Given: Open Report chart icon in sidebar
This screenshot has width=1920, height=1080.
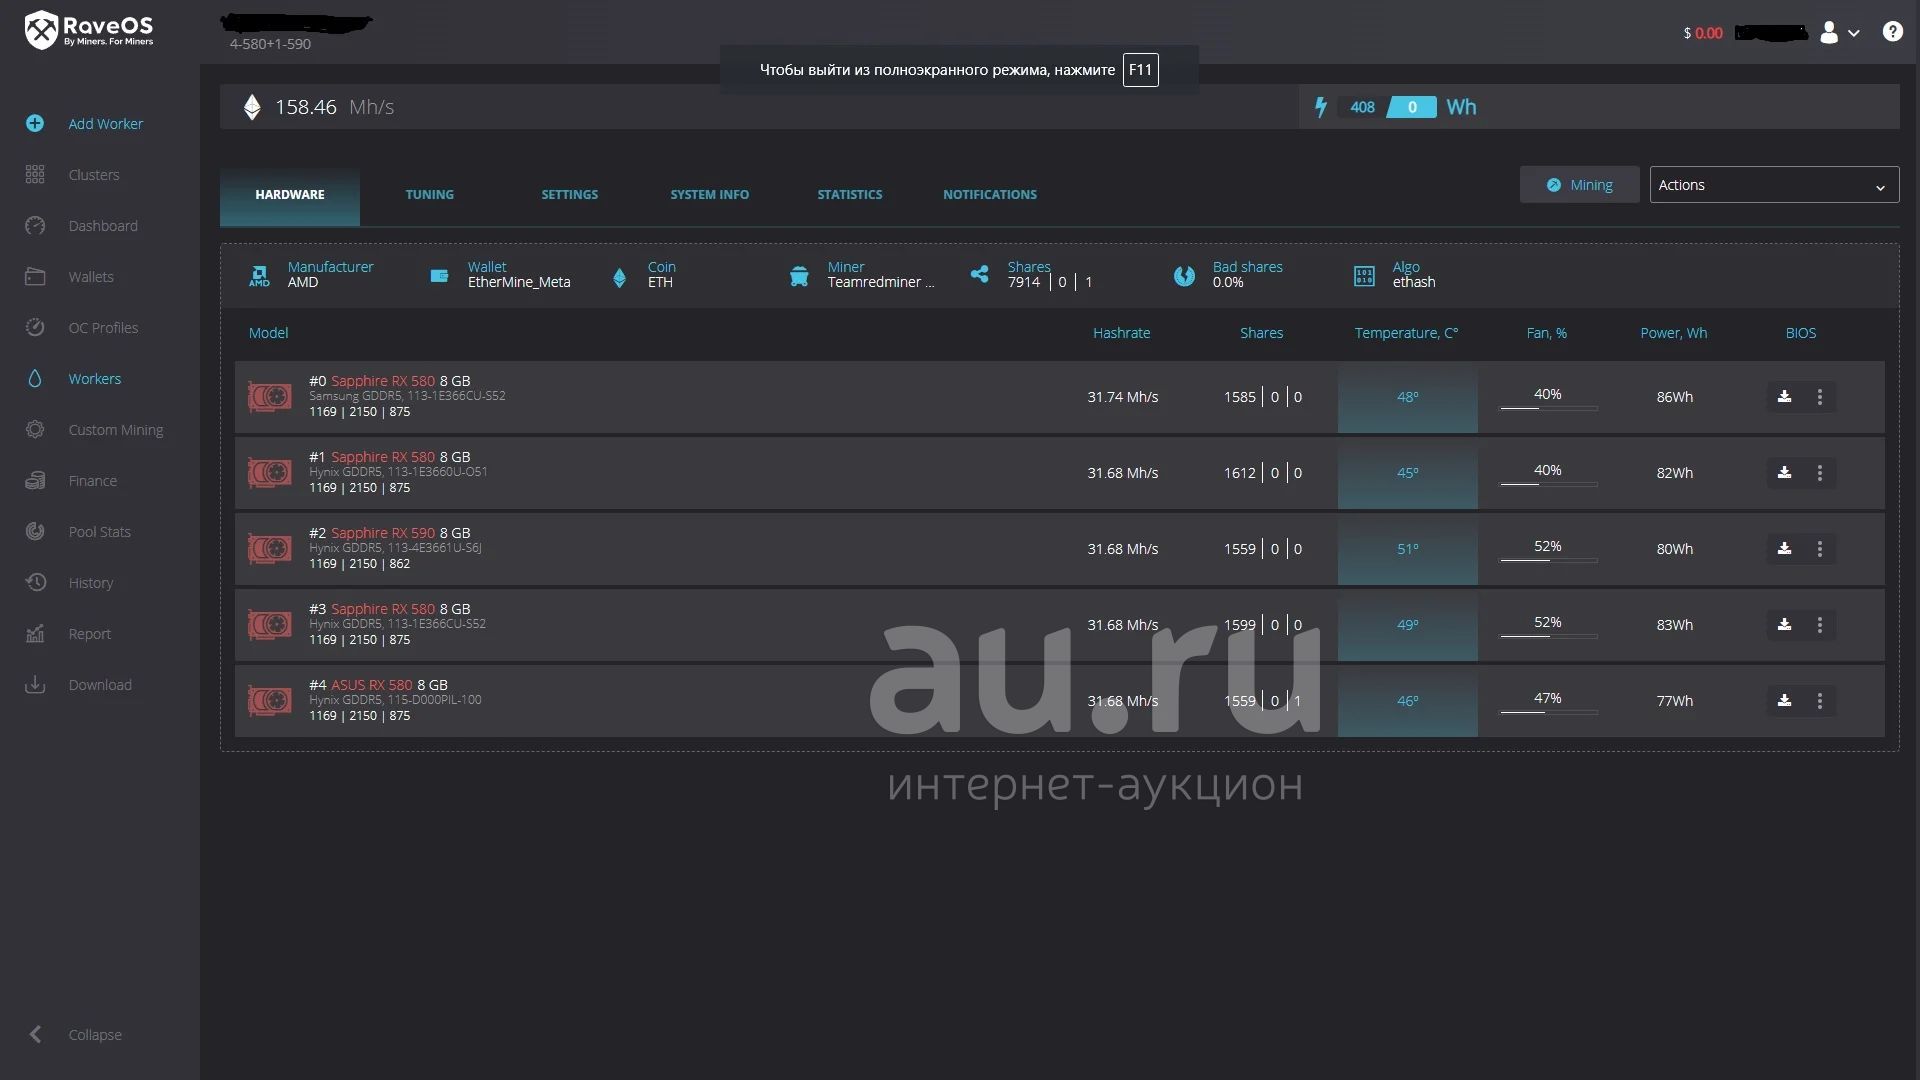Looking at the screenshot, I should (35, 633).
